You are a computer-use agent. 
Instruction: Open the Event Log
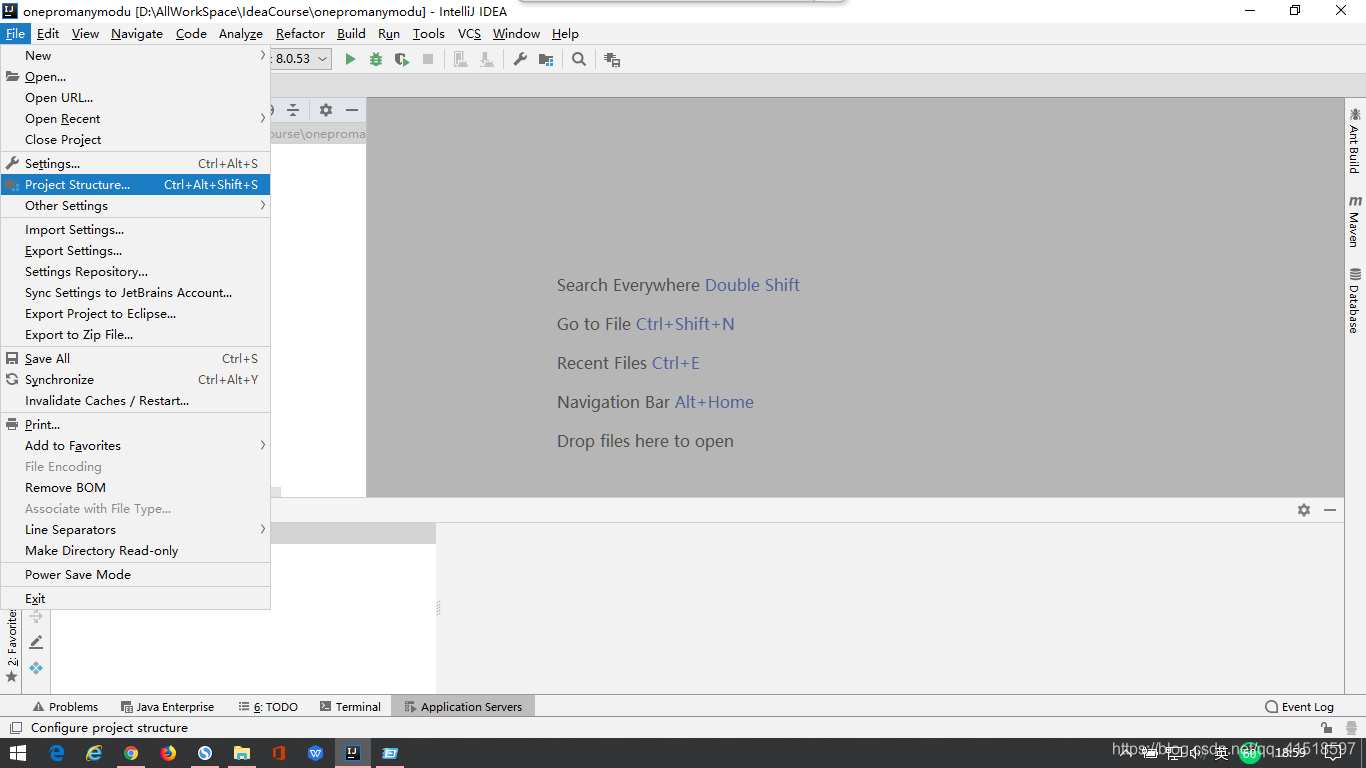tap(1299, 707)
